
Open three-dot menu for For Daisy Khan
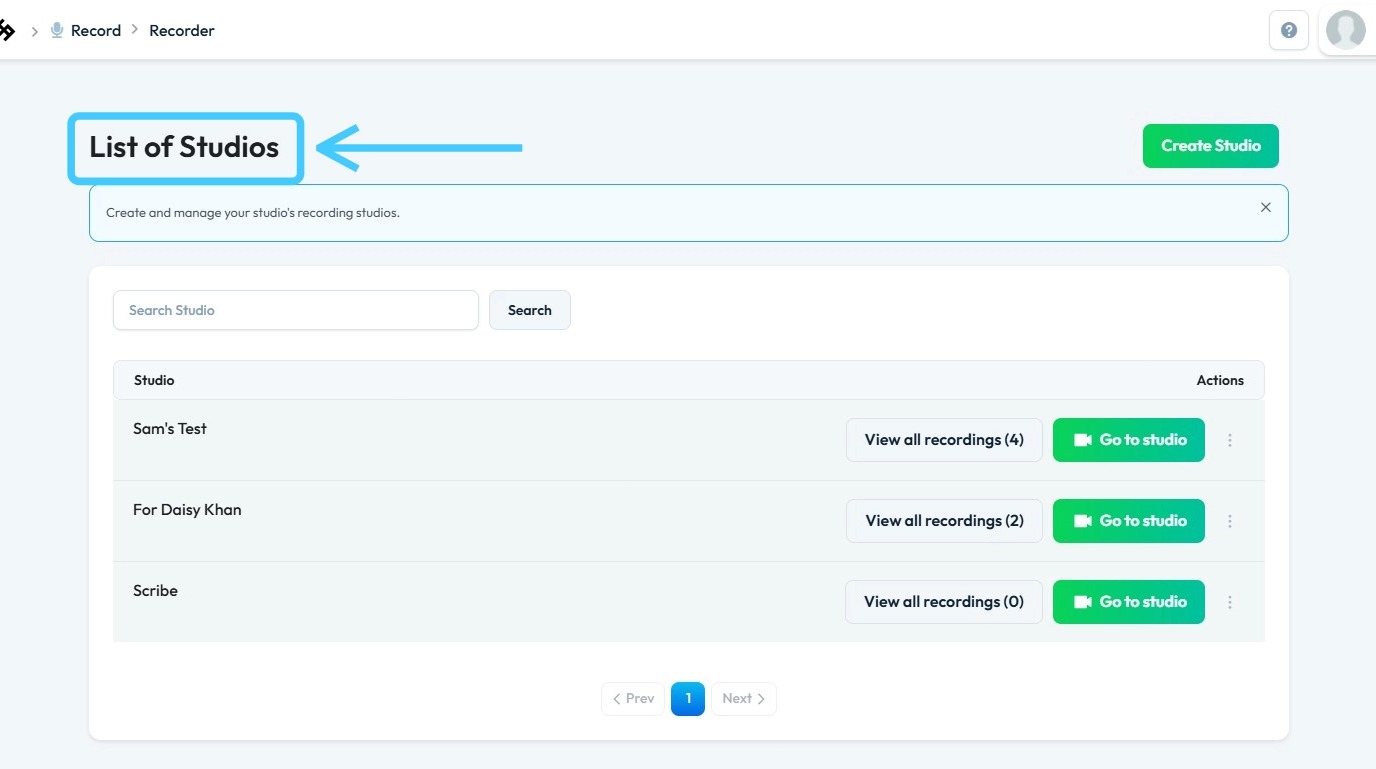(1230, 521)
